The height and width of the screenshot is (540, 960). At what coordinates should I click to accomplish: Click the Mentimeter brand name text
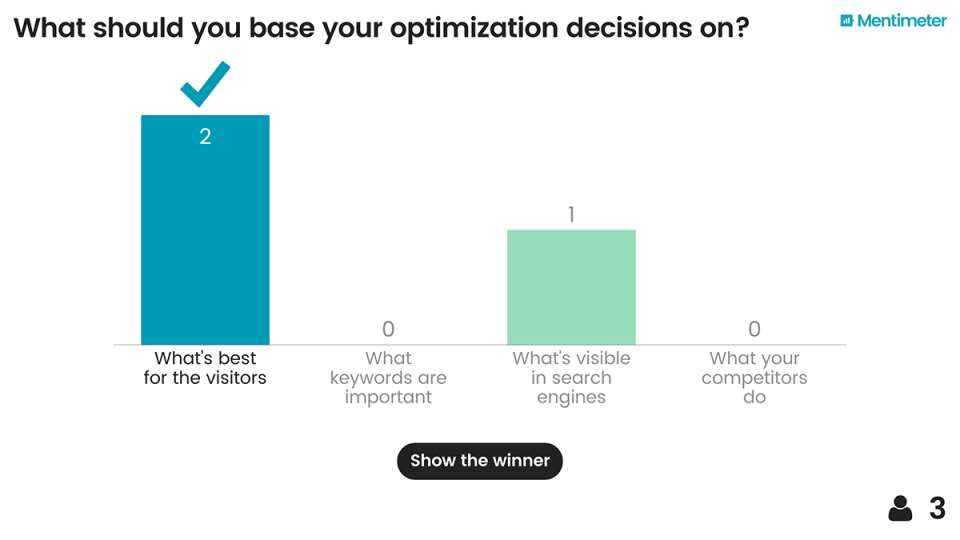(901, 20)
